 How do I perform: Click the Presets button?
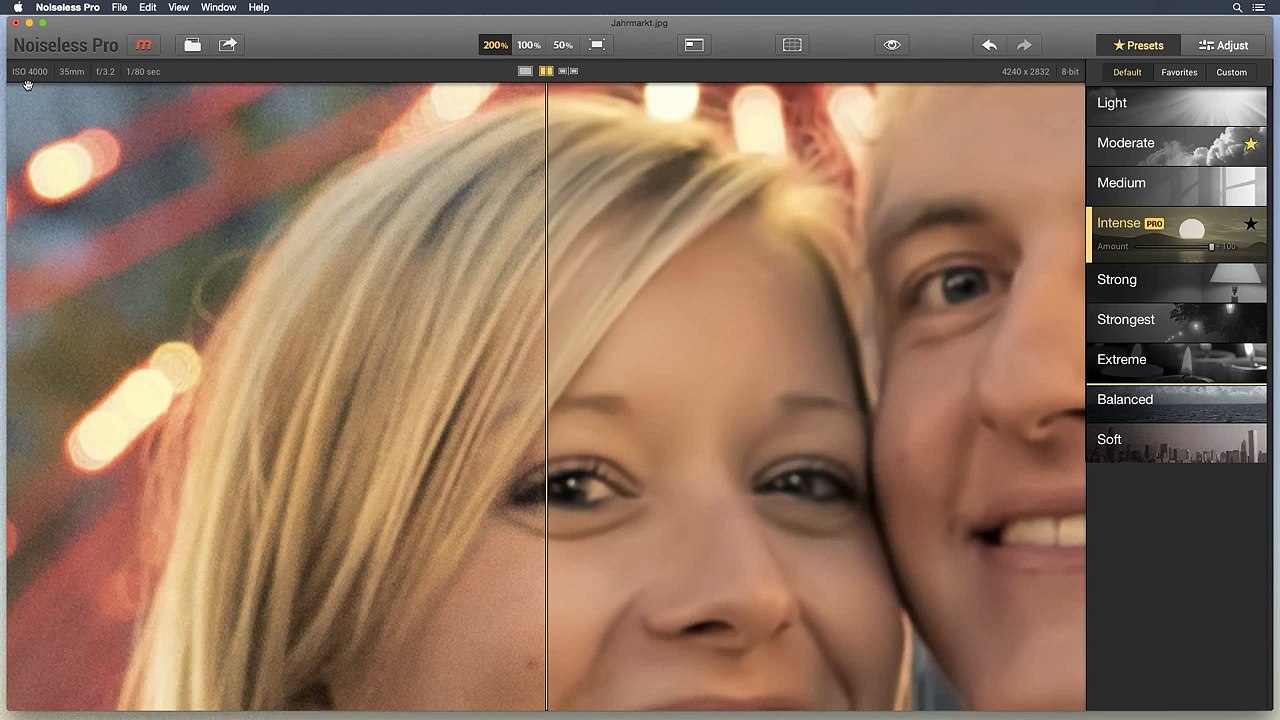click(x=1139, y=45)
